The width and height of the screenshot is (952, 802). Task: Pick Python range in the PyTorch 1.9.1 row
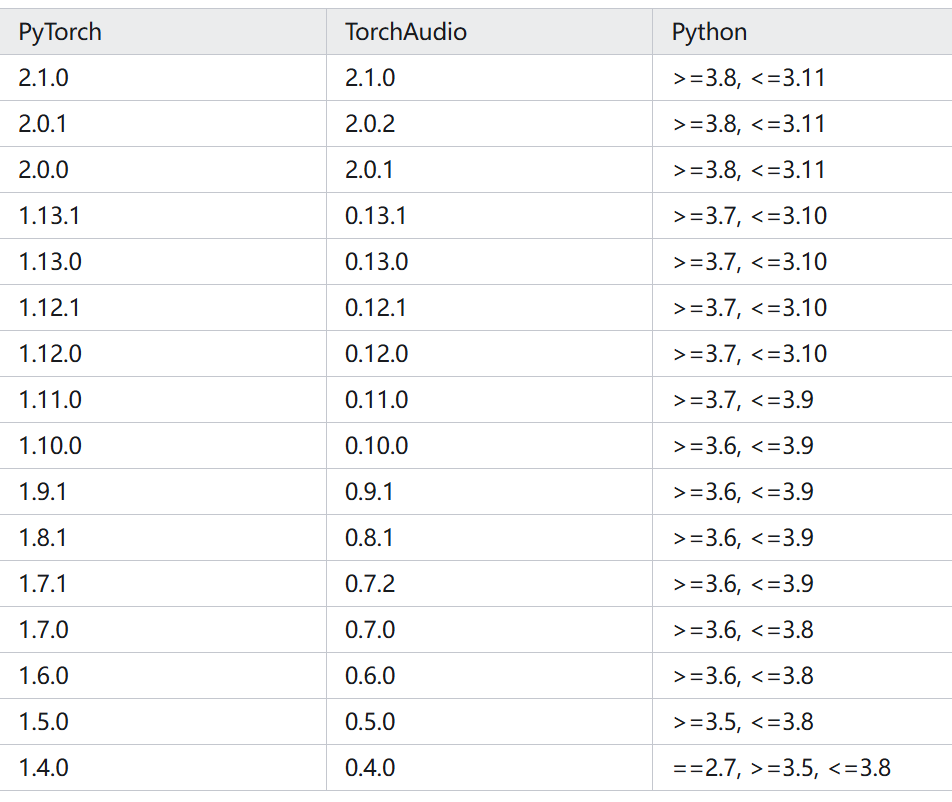coord(802,492)
